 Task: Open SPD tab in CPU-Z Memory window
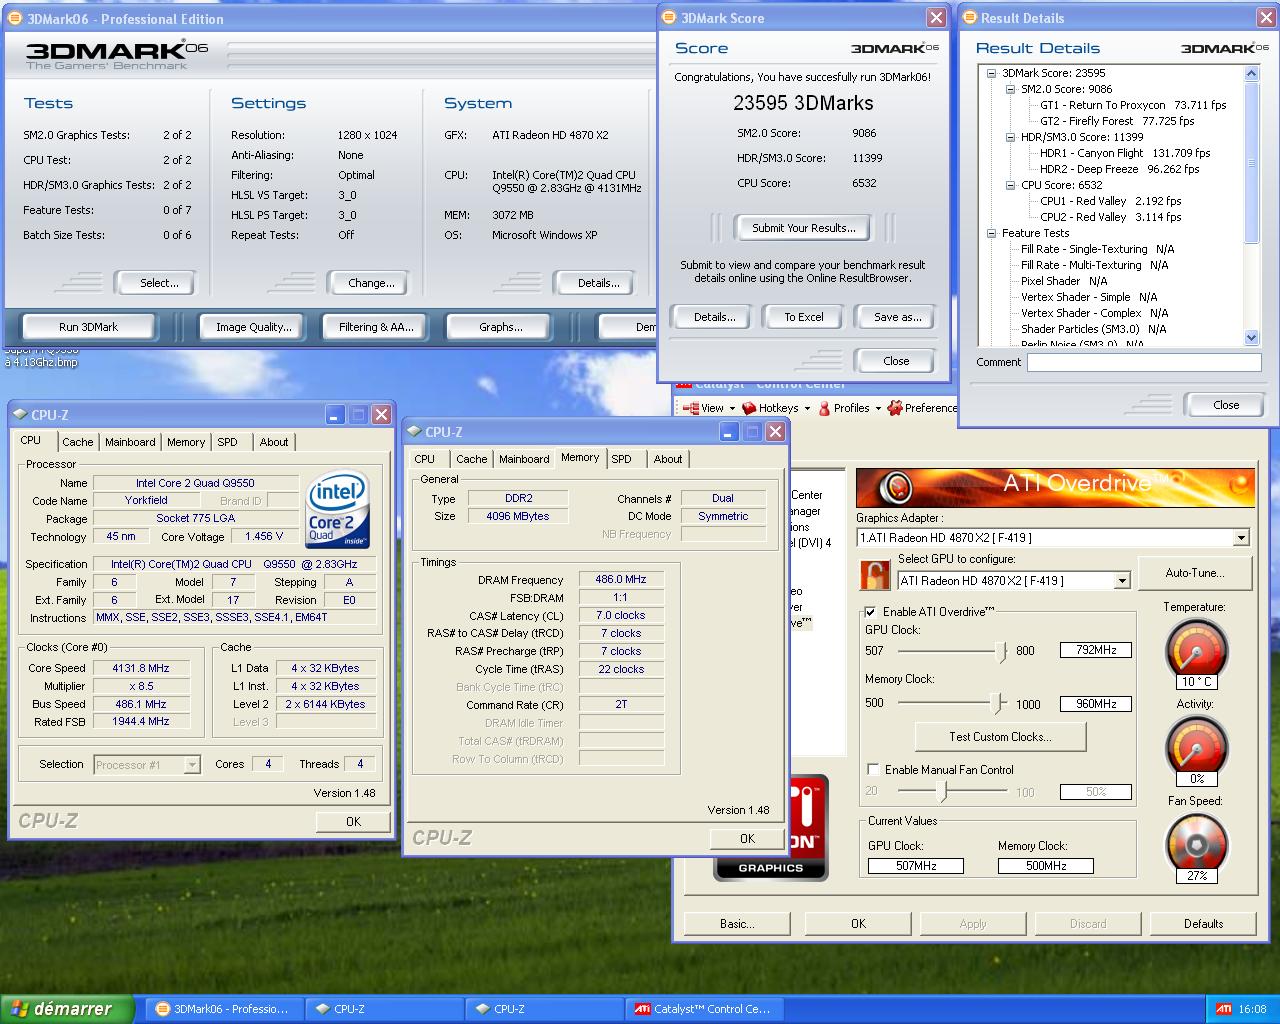622,459
